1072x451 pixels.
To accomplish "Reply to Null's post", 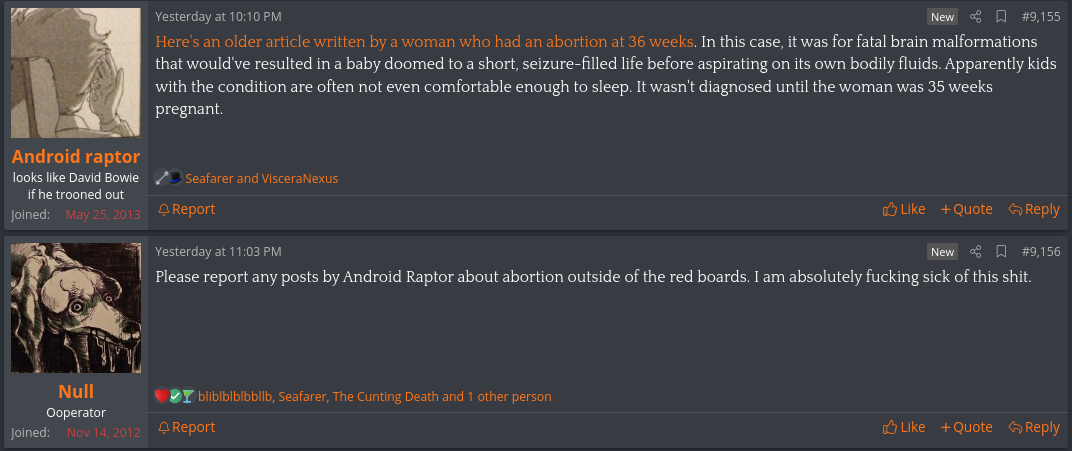I will point(1034,427).
